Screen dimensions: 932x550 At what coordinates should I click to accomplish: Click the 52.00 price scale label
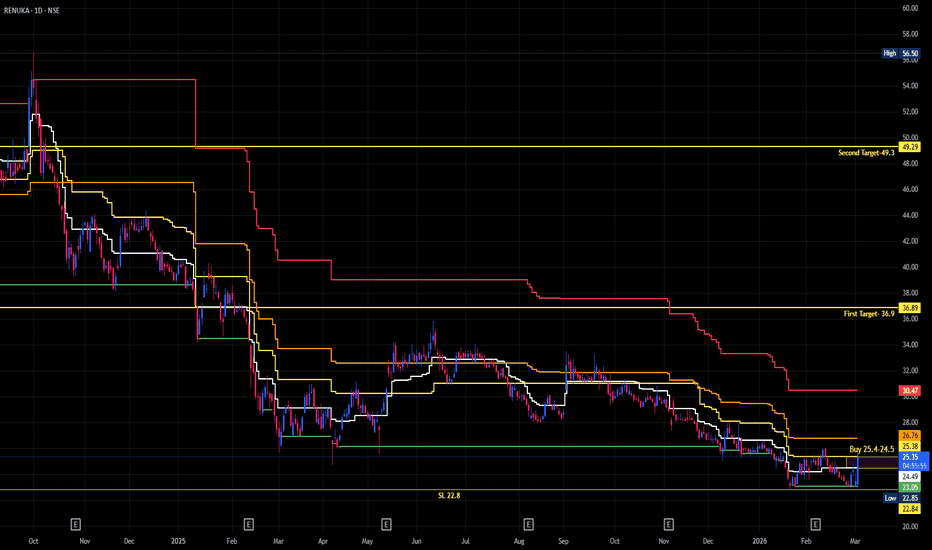(x=910, y=112)
